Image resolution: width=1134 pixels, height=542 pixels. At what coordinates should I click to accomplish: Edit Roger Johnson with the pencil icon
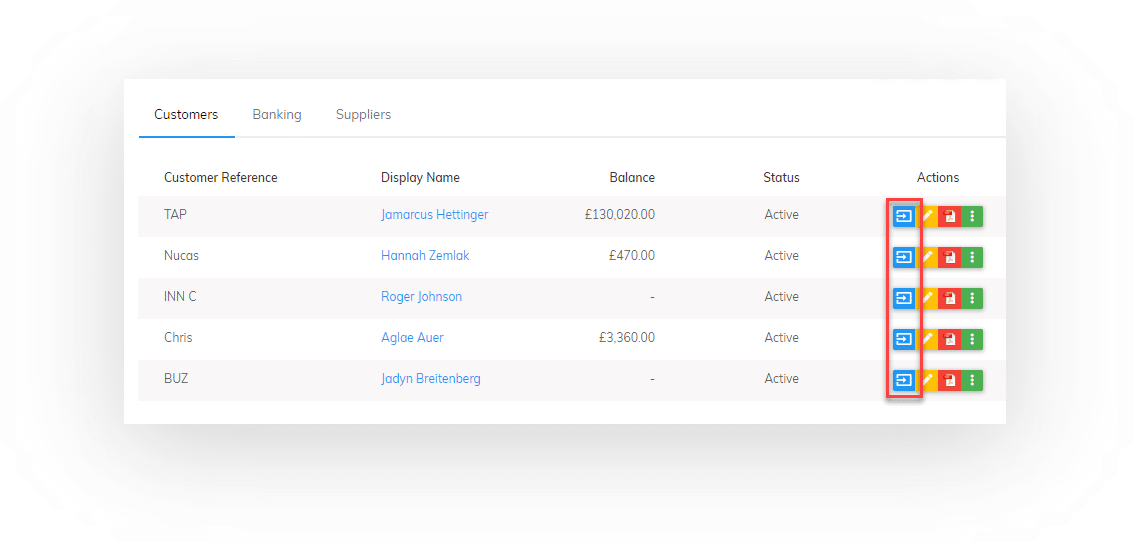(x=927, y=297)
